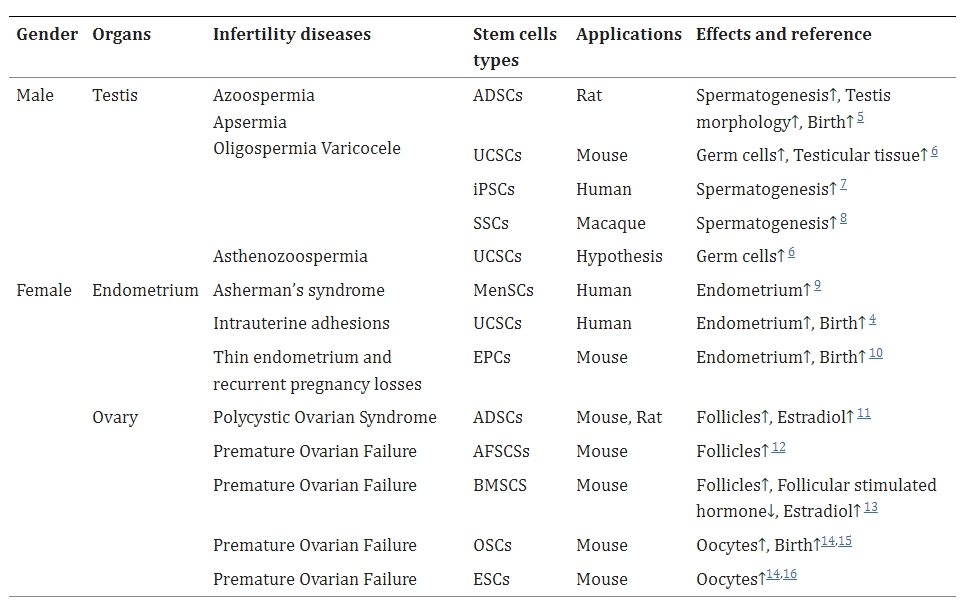Open reference 5 after Birth in Rat row

click(x=860, y=118)
